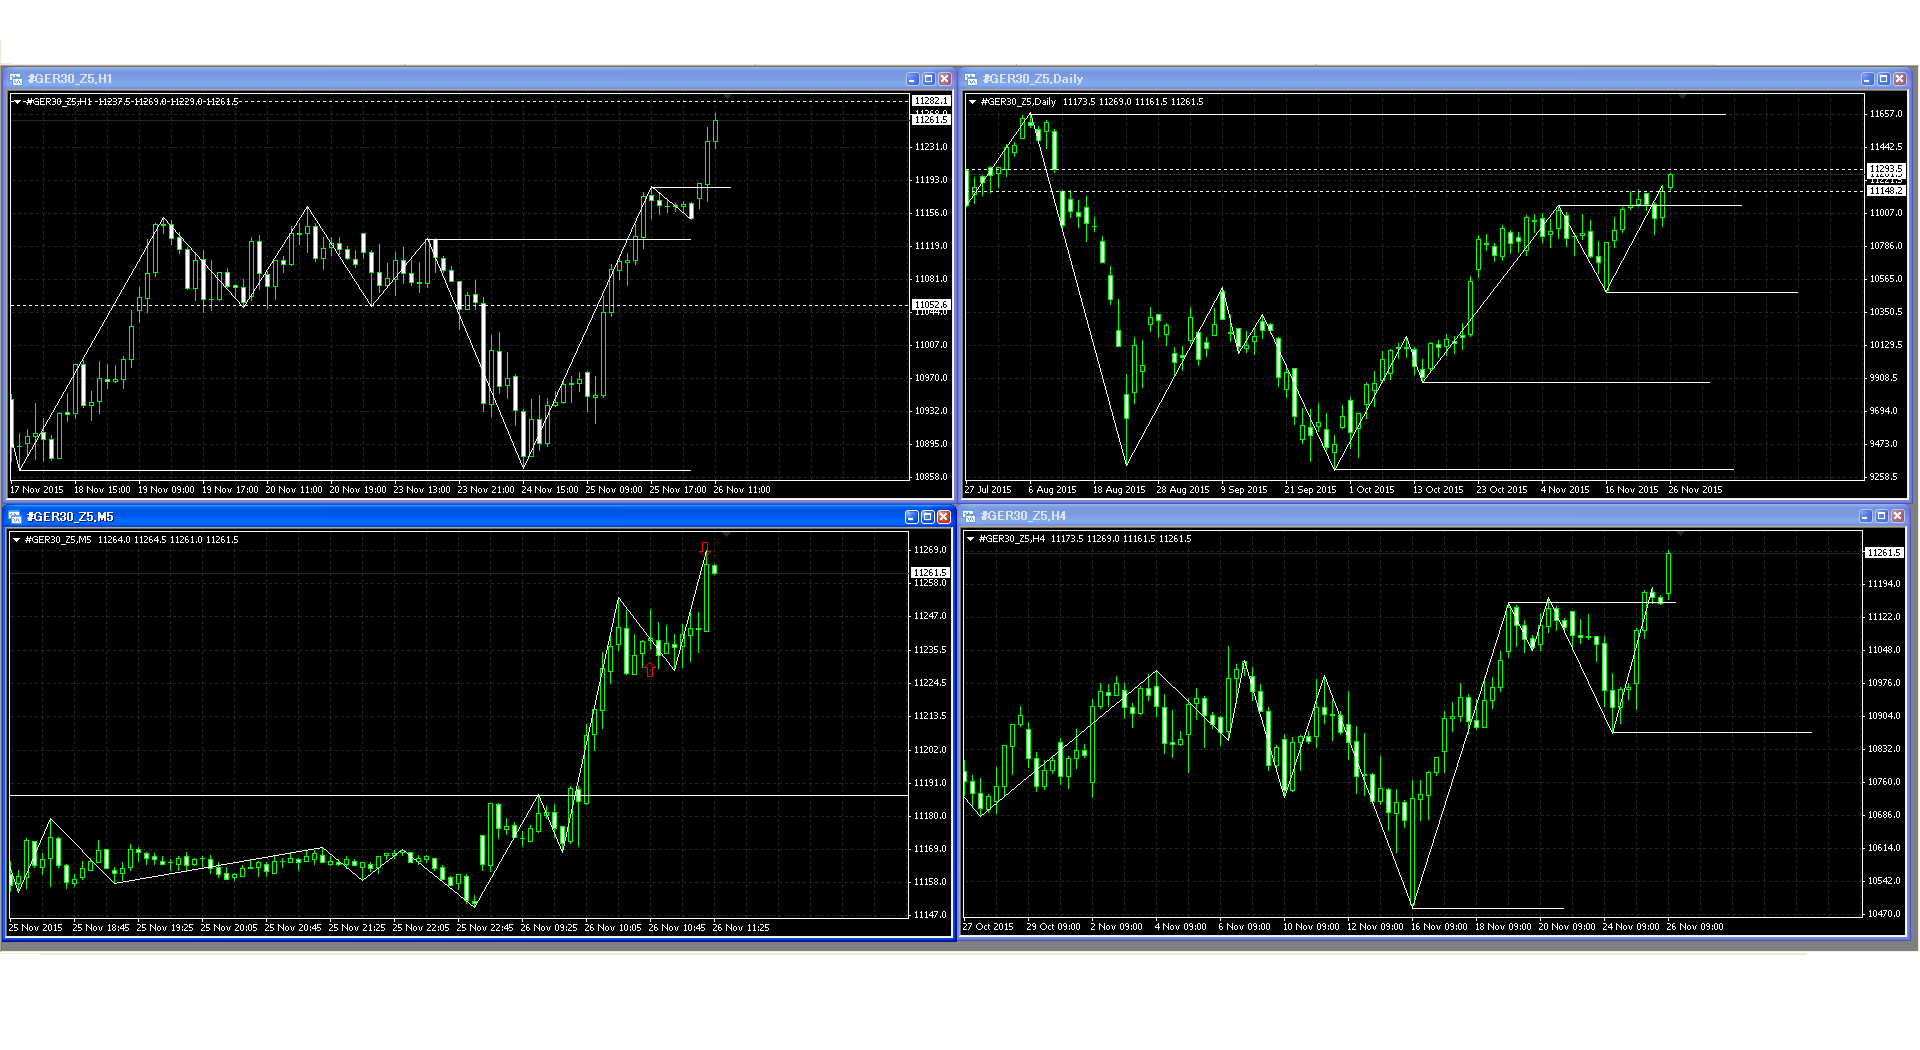Maximize the #GER30_Z5,M5 chart window
The width and height of the screenshot is (1920, 1050).
(927, 517)
